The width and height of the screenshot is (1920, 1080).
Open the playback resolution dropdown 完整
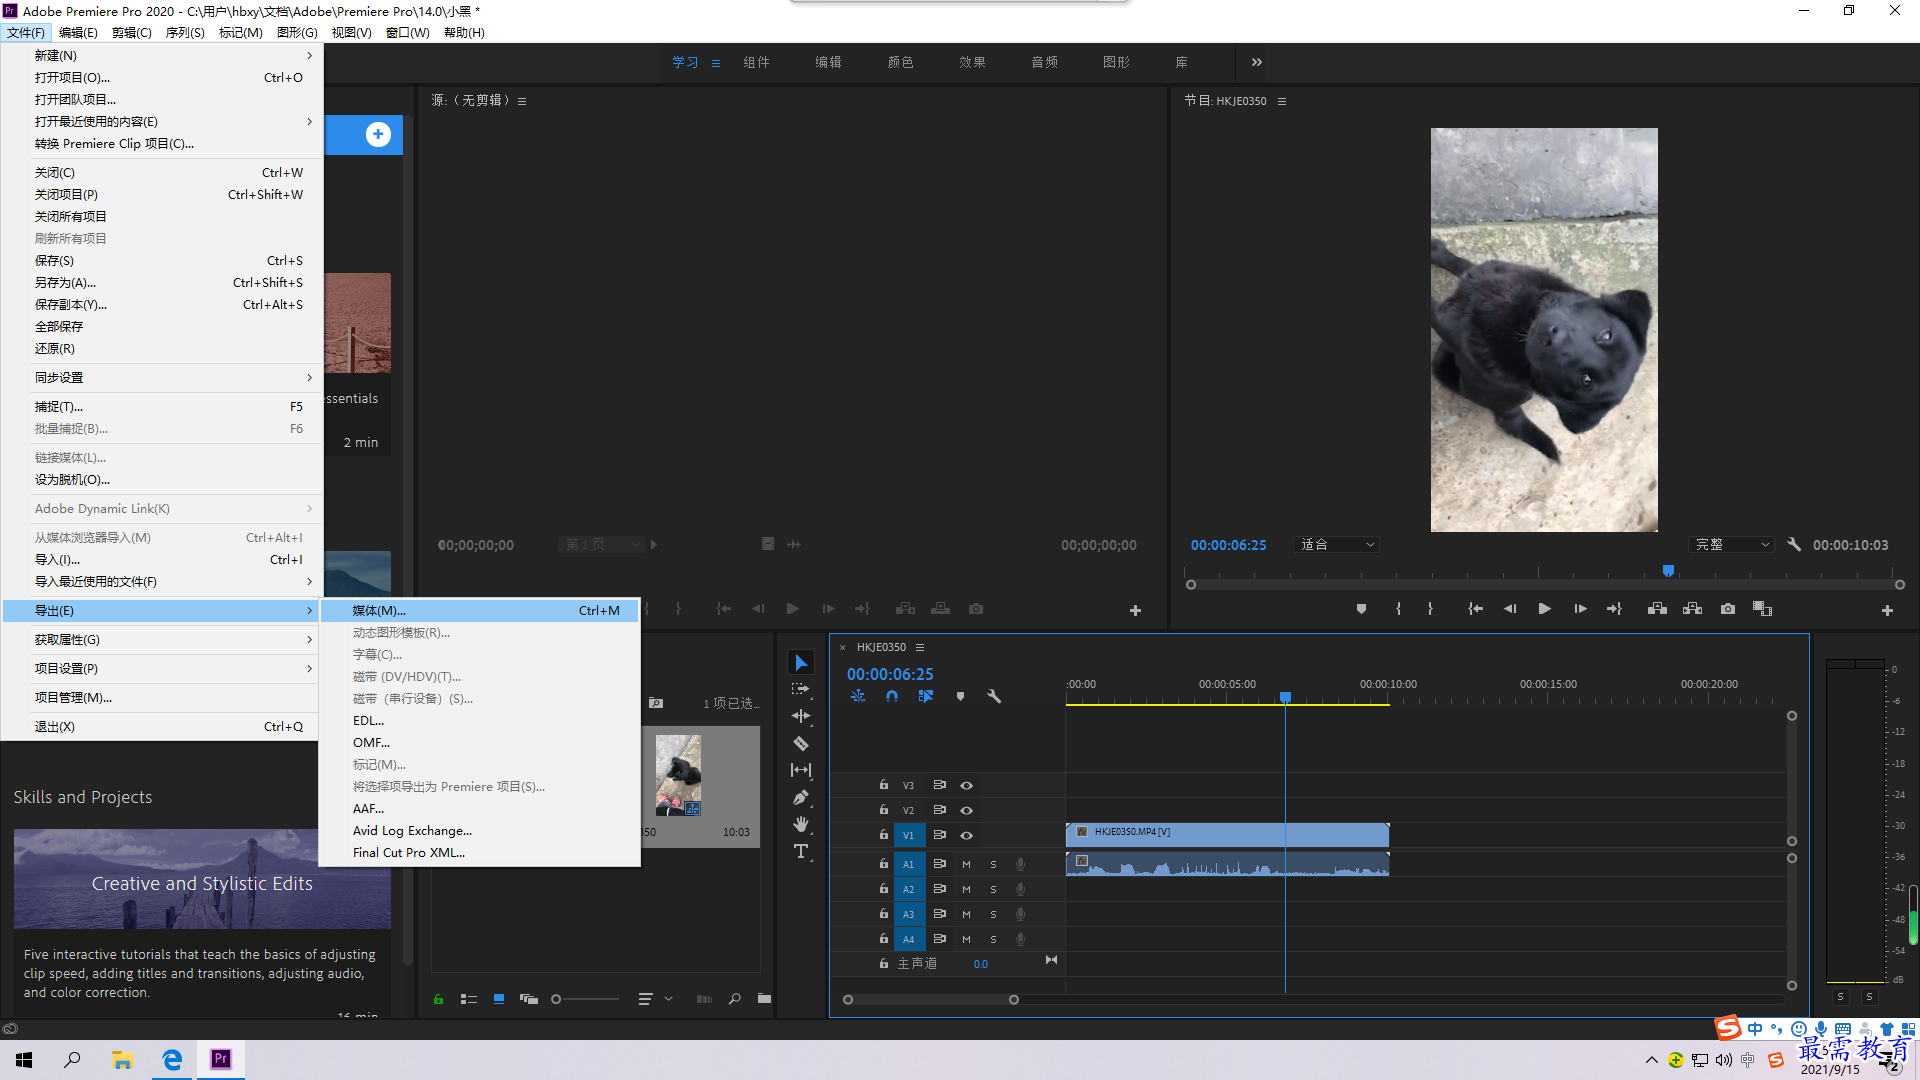pyautogui.click(x=1732, y=545)
